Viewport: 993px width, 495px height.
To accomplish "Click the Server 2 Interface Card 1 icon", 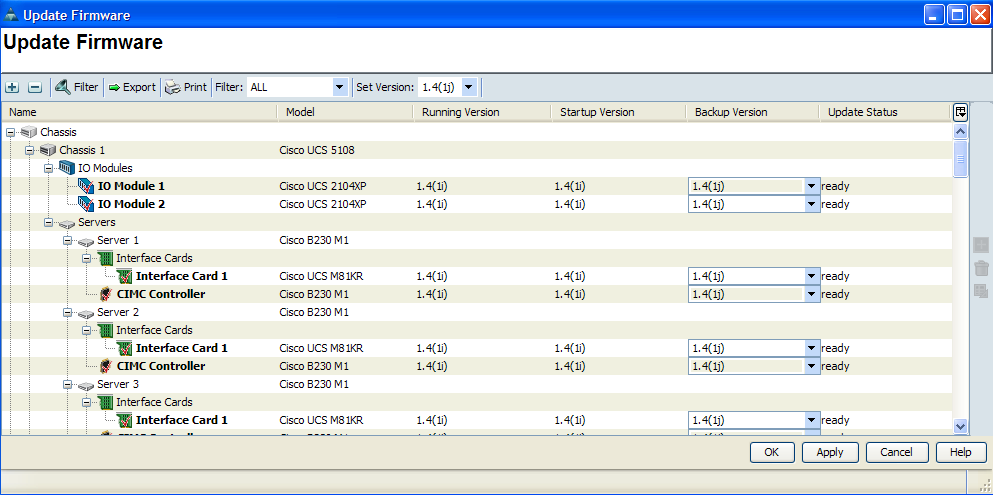I will pyautogui.click(x=124, y=348).
